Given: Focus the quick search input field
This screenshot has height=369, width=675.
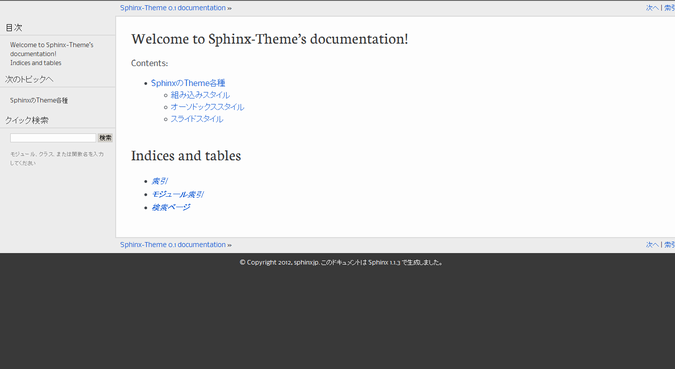Looking at the screenshot, I should point(53,138).
